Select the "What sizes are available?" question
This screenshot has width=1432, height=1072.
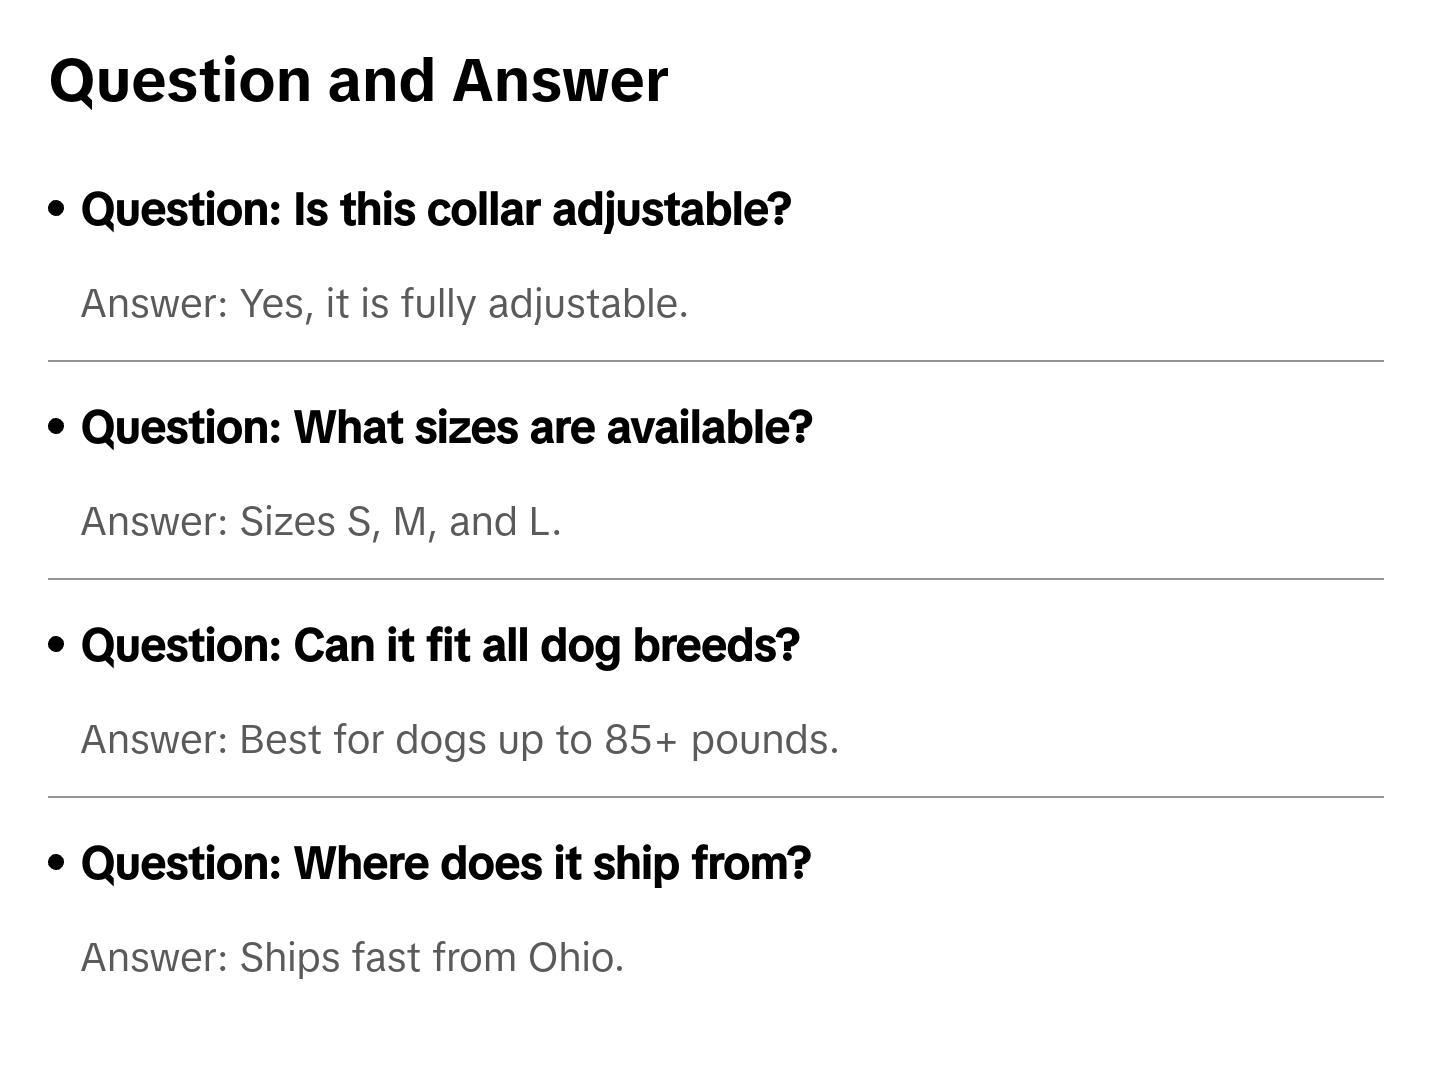click(x=446, y=428)
